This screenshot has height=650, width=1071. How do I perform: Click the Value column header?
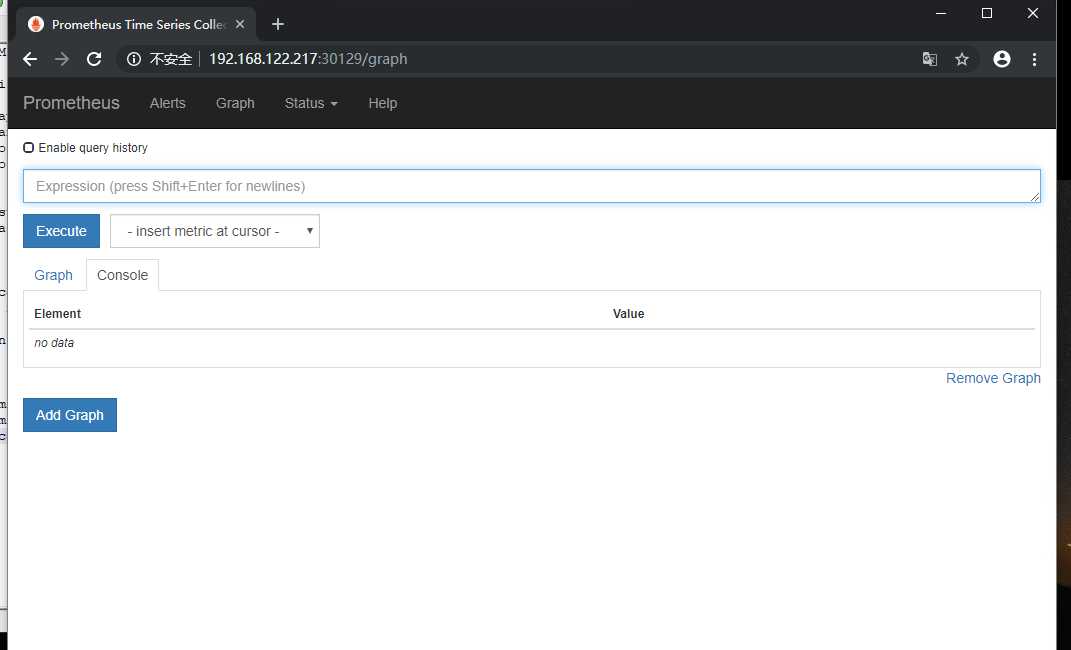[628, 314]
